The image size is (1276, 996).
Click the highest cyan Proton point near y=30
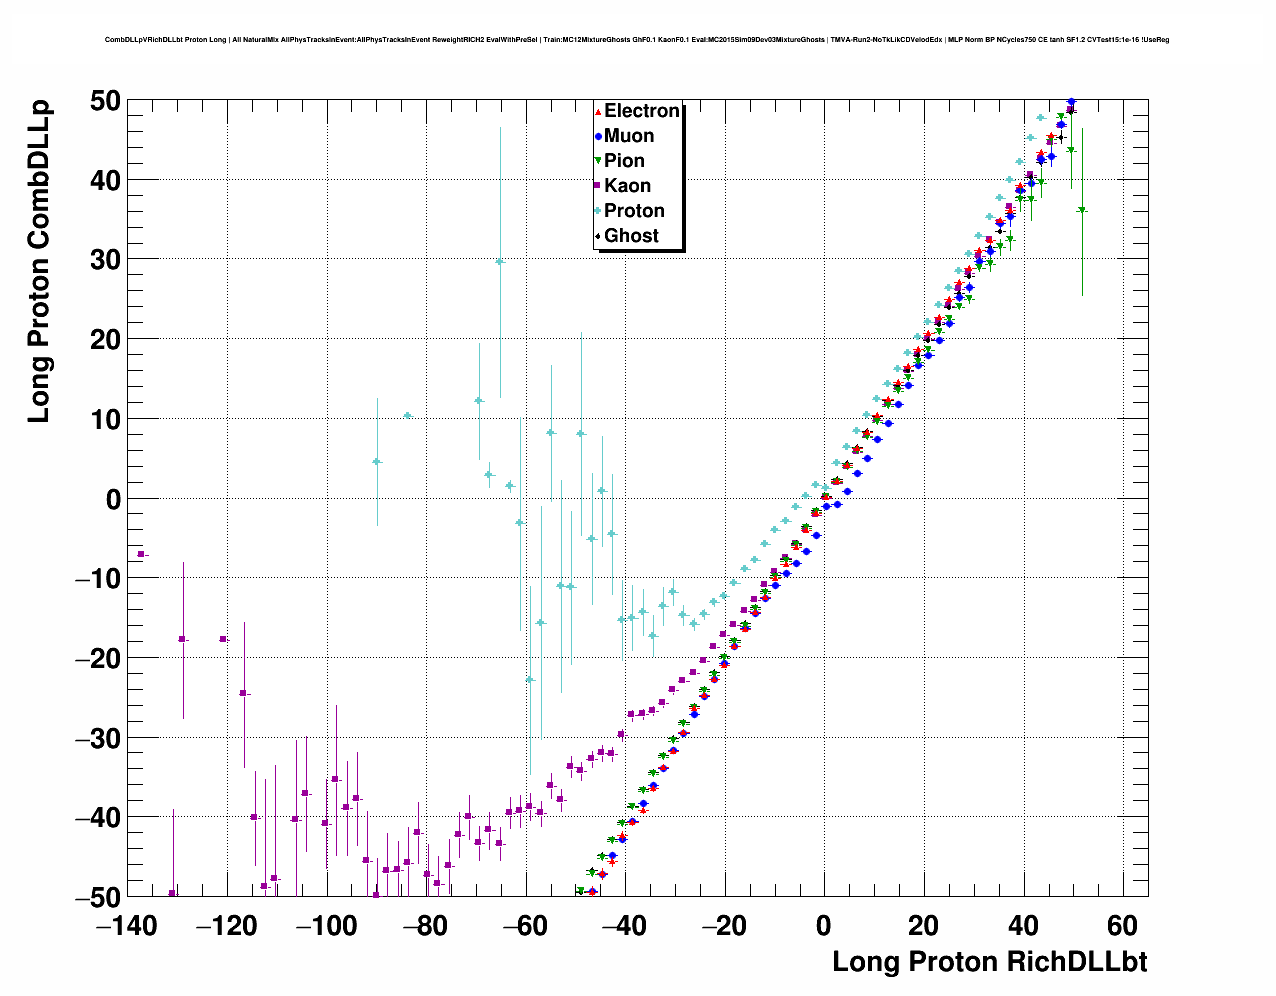(x=500, y=261)
